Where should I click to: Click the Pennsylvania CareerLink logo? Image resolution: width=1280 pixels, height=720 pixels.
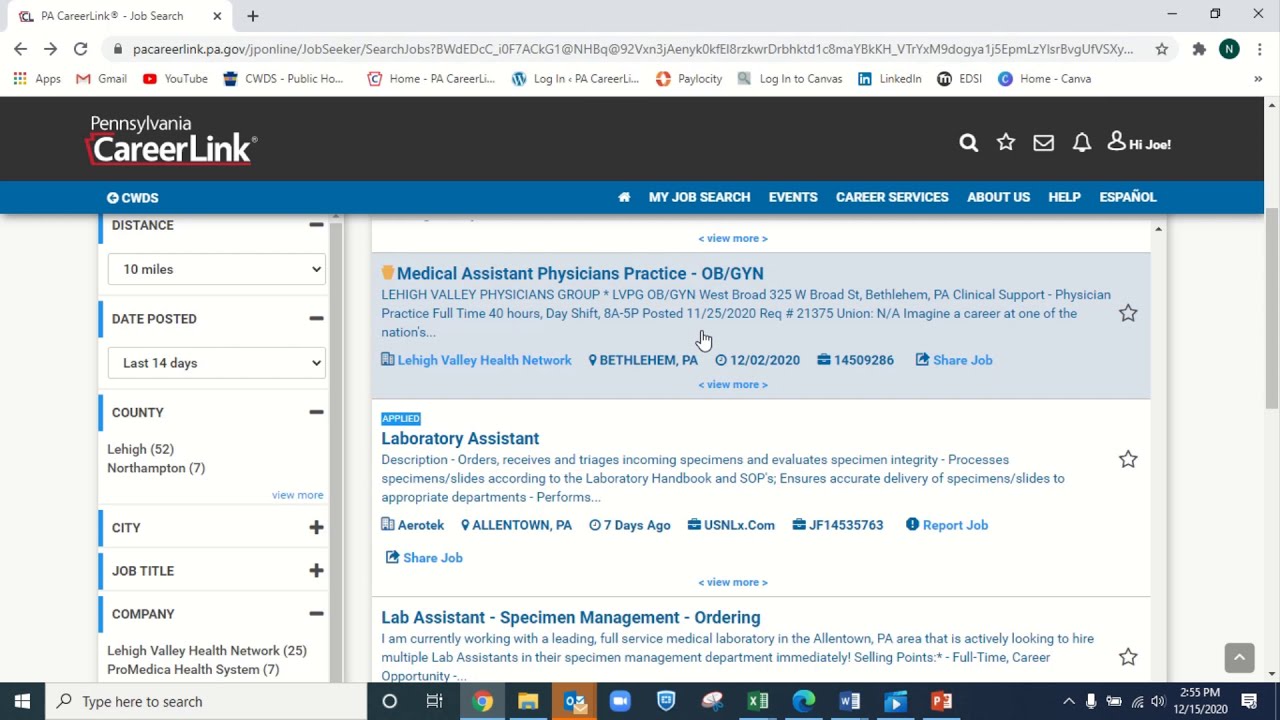[x=171, y=140]
